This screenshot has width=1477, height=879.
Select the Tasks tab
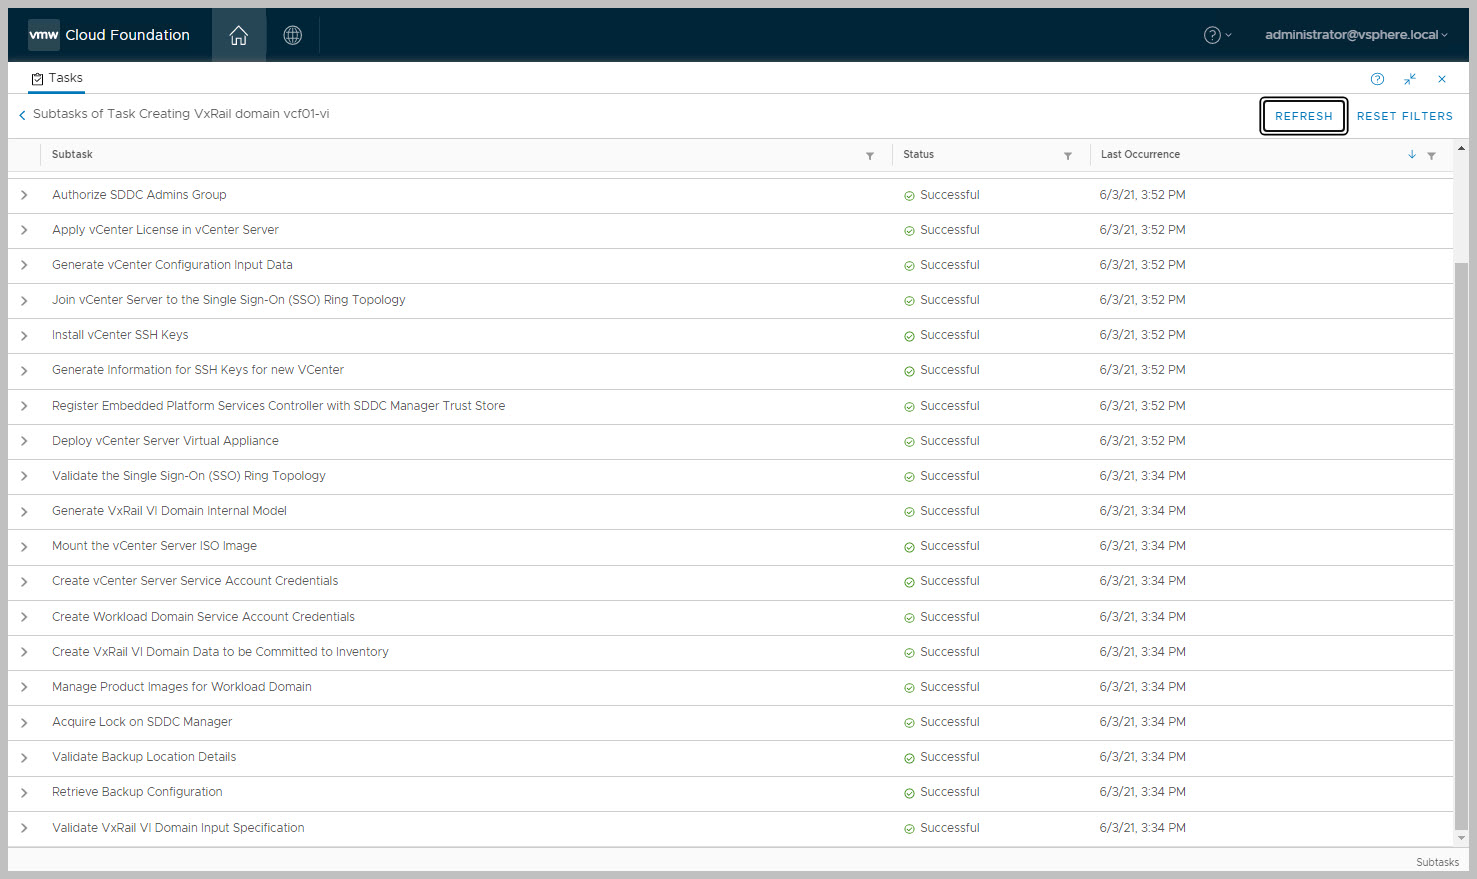57,78
